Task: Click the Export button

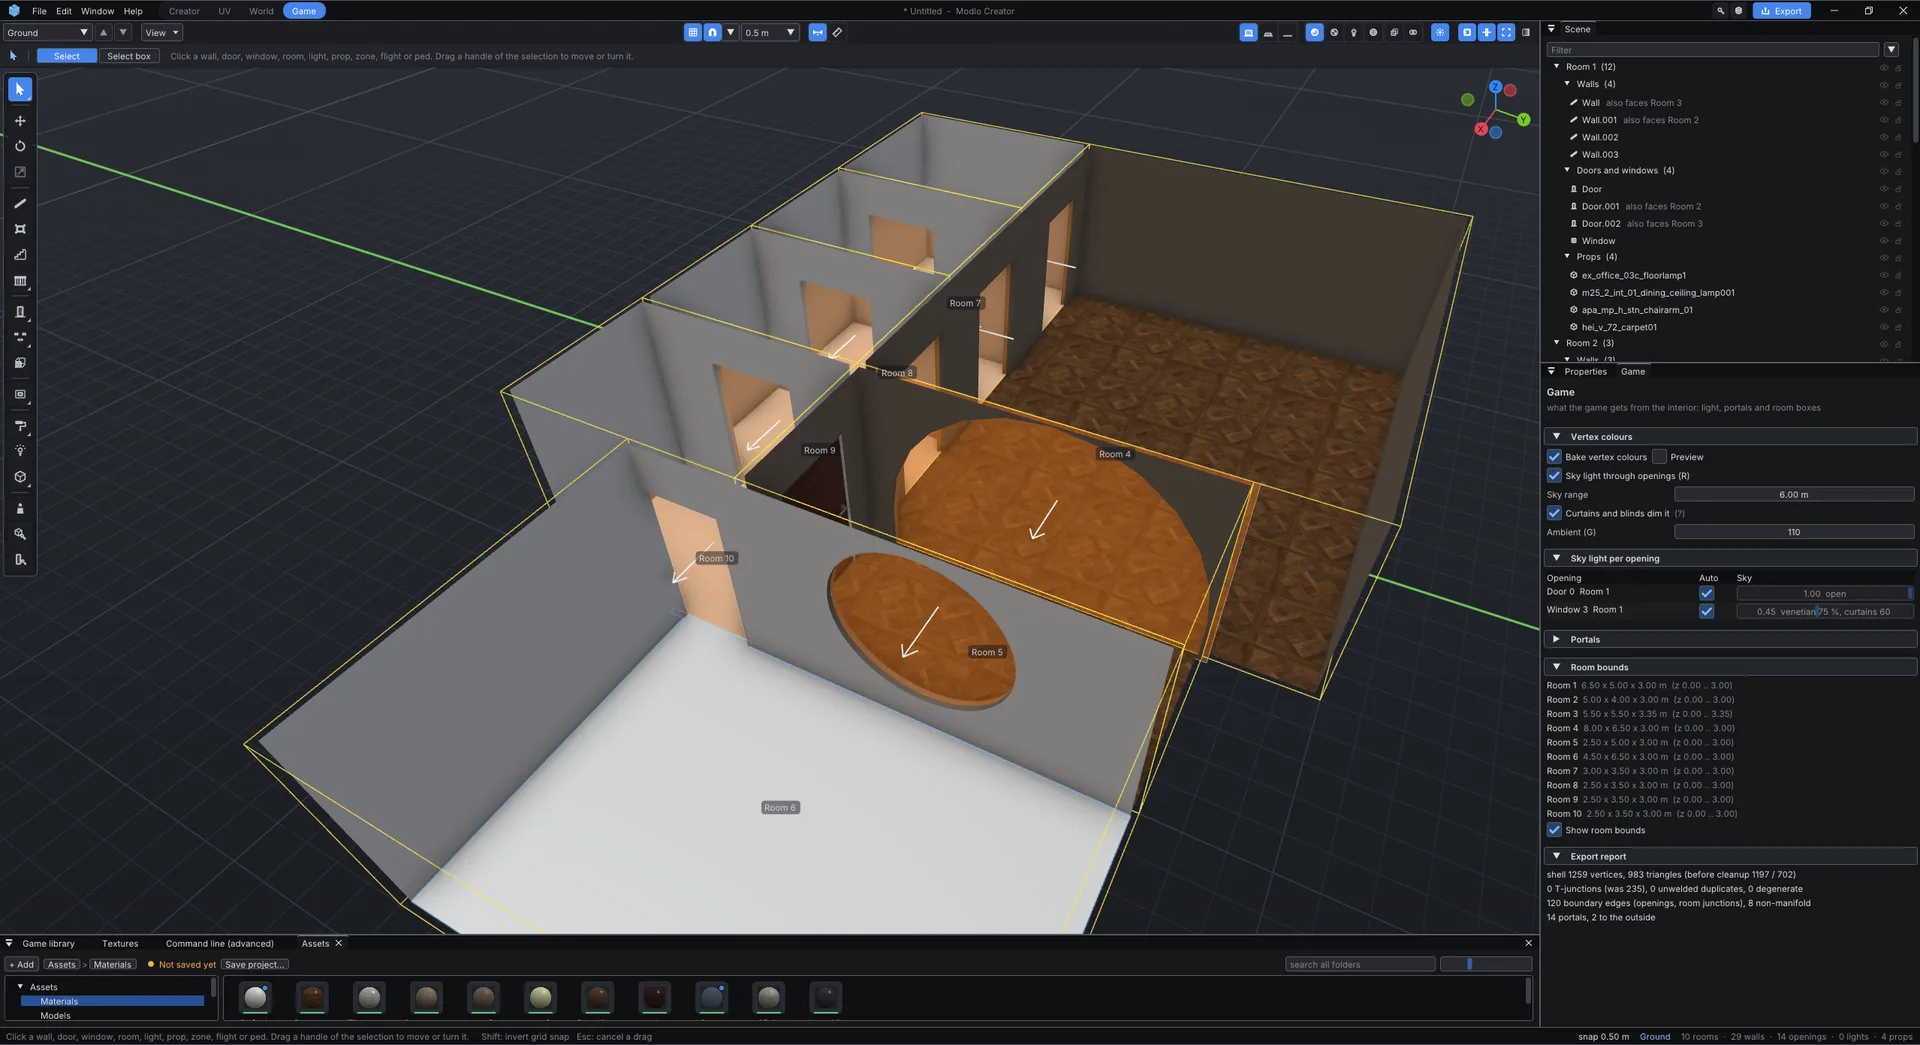Action: click(x=1781, y=11)
